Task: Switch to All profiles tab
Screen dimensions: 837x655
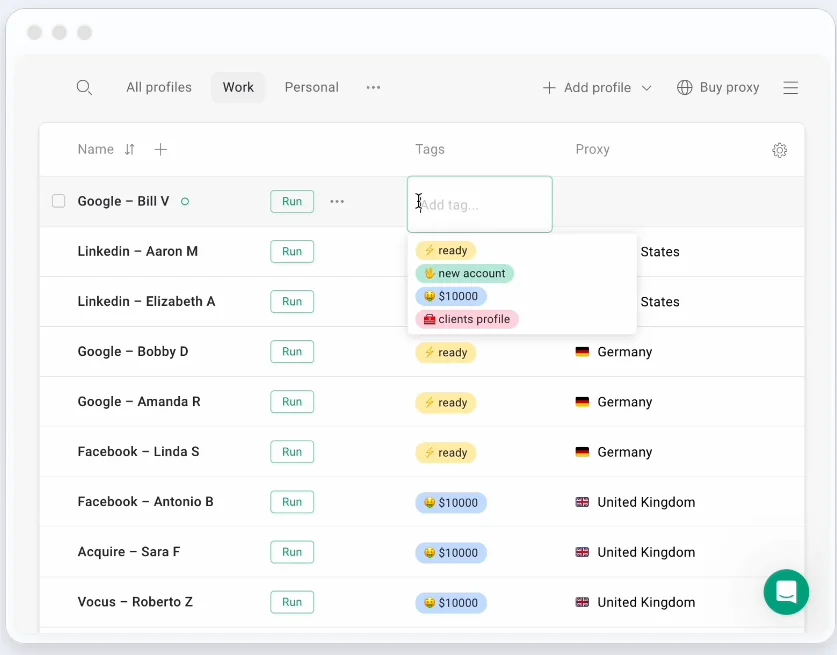Action: pyautogui.click(x=159, y=88)
